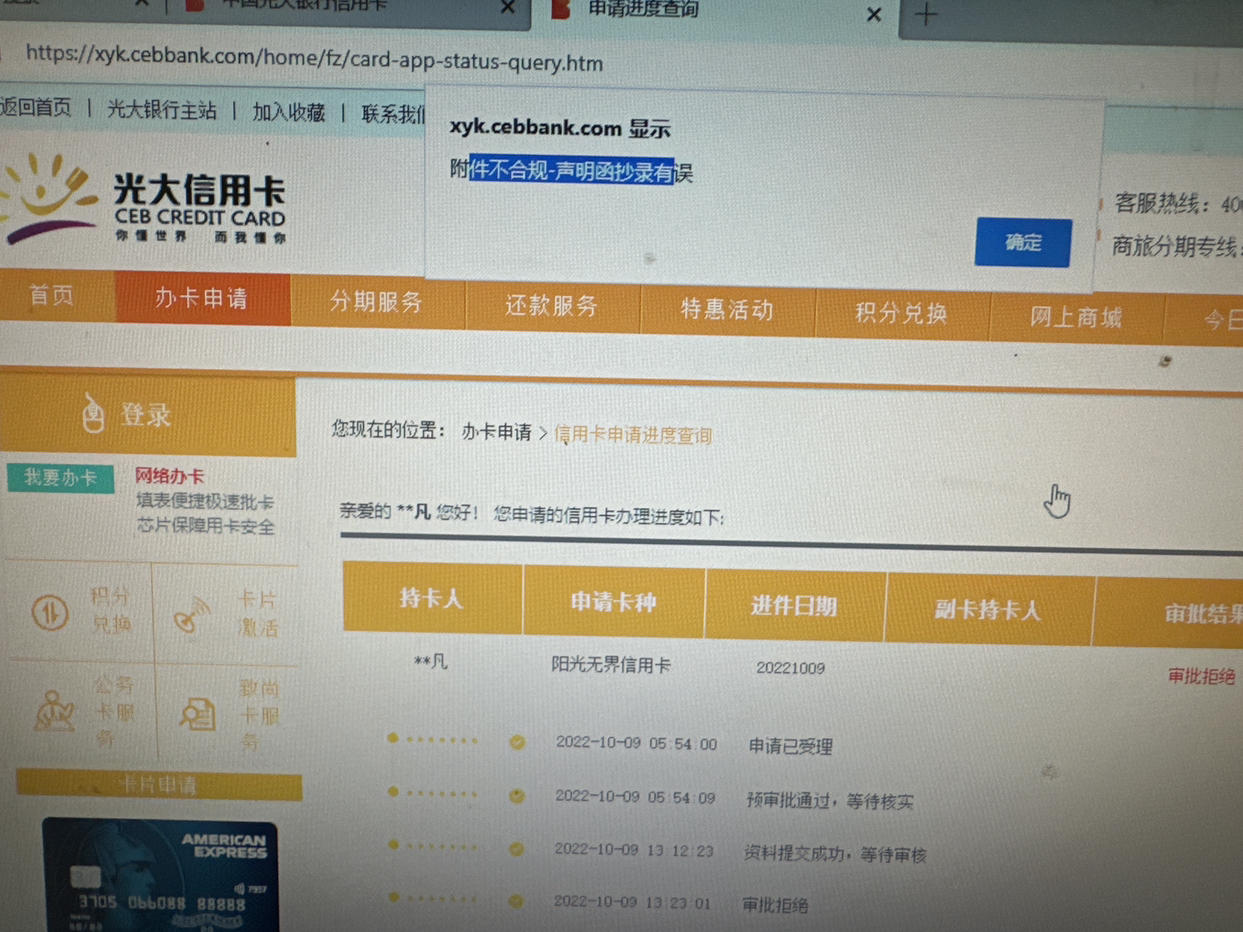The image size is (1243, 932).
Task: Open the 分期服务 navigation item
Action: [376, 301]
